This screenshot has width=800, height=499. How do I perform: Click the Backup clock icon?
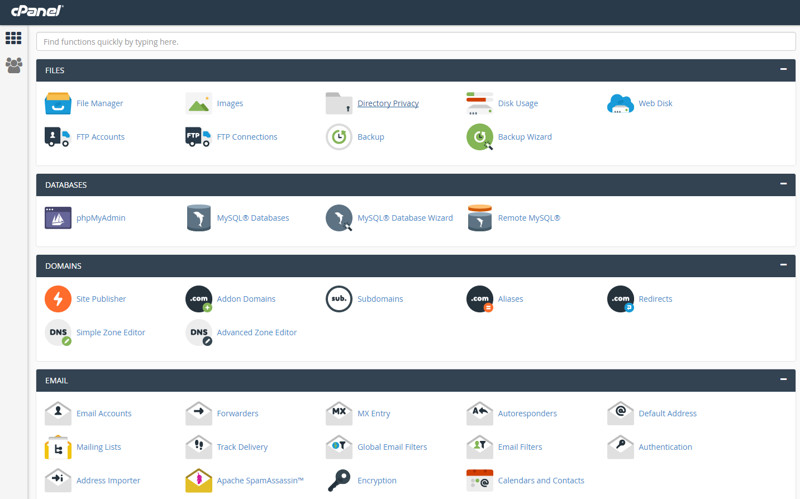coord(339,137)
